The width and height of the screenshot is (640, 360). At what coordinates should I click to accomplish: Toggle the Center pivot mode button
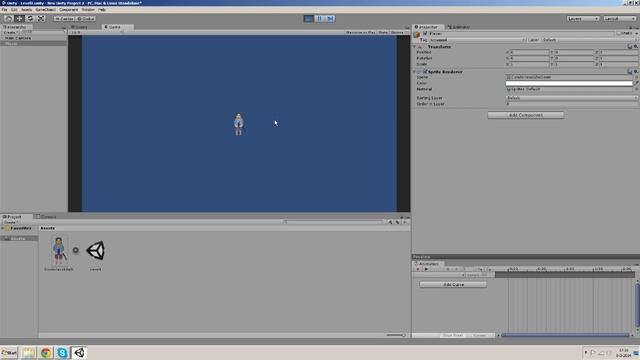[64, 19]
